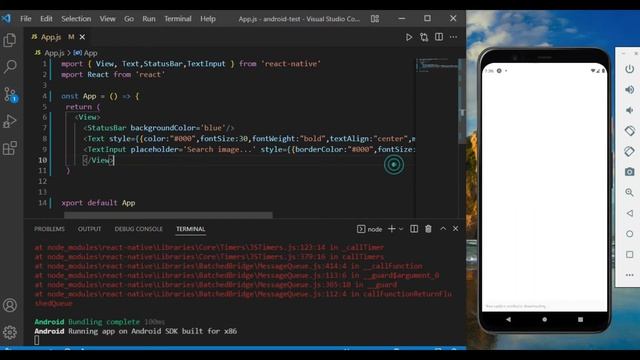Lower emulator volume icon

coord(629,110)
